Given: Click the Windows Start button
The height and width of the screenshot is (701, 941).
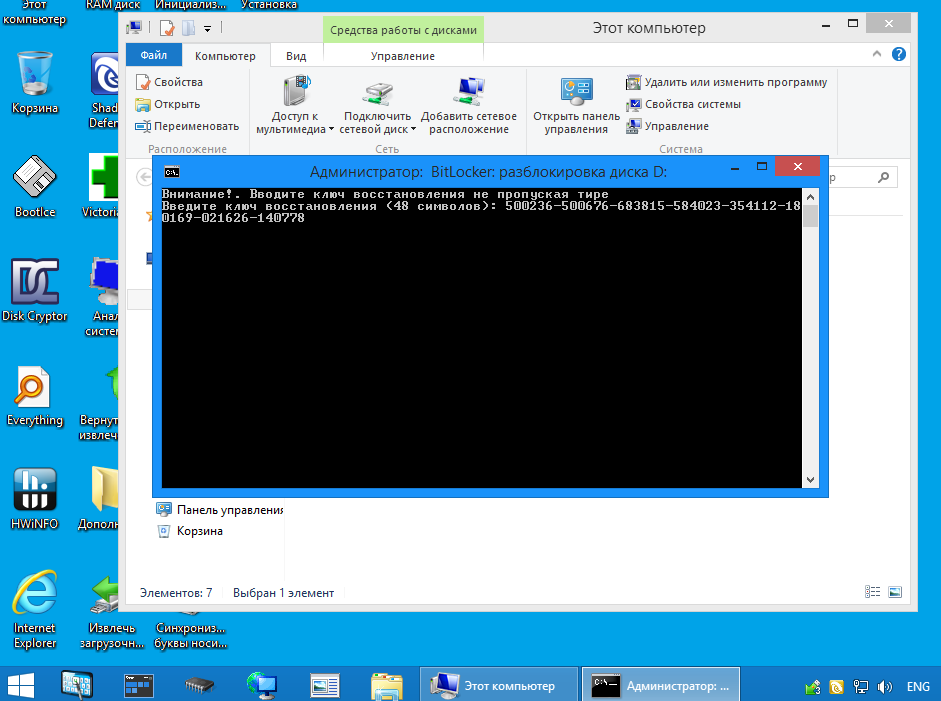Looking at the screenshot, I should pos(22,686).
